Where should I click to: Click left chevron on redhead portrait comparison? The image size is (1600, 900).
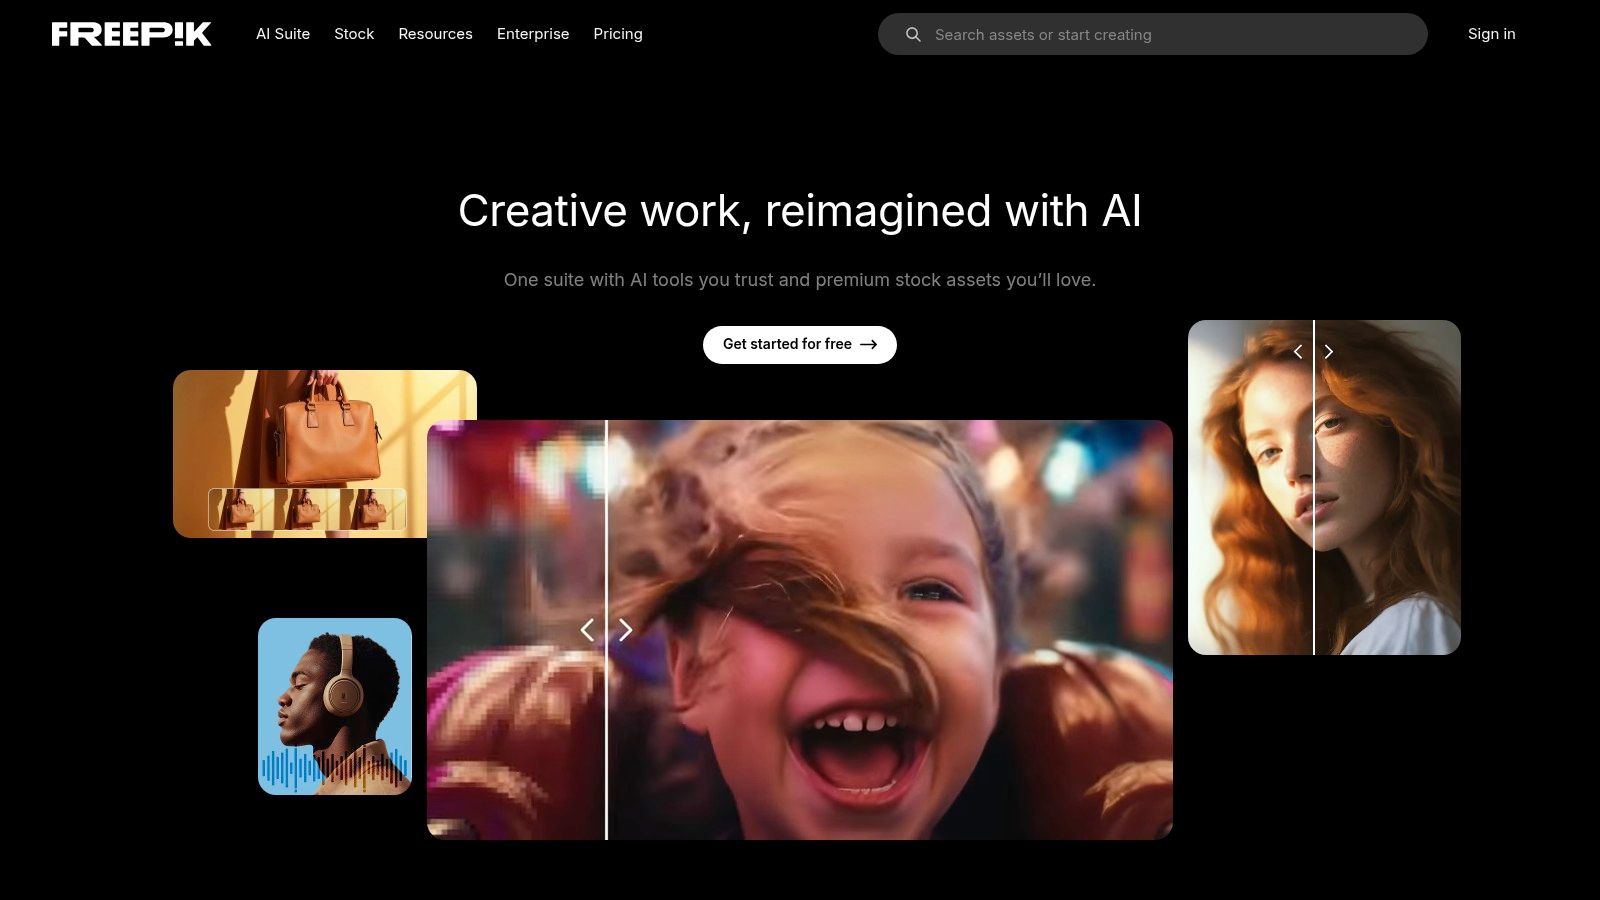pos(1298,352)
